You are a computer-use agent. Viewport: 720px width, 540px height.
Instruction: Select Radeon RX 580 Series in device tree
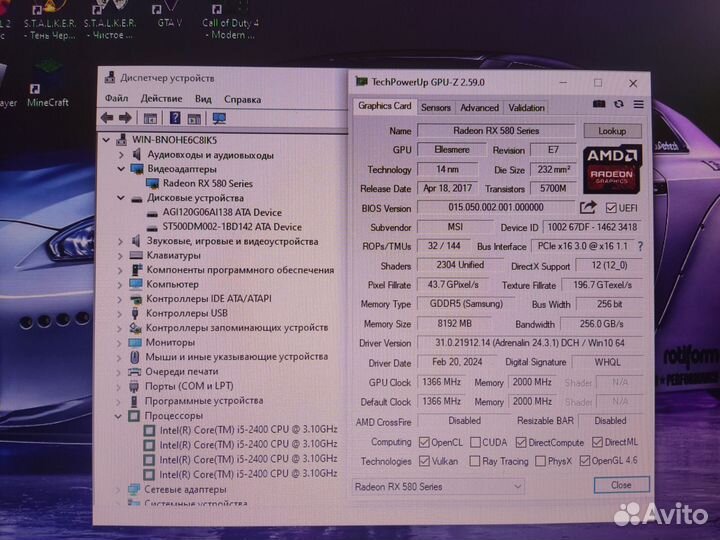208,183
